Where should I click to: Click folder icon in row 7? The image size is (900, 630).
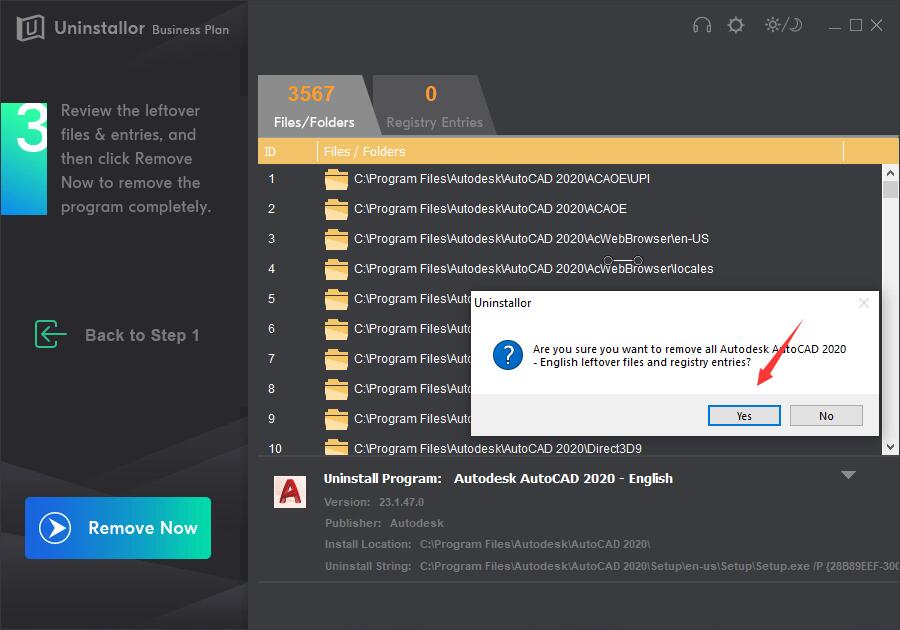click(336, 359)
